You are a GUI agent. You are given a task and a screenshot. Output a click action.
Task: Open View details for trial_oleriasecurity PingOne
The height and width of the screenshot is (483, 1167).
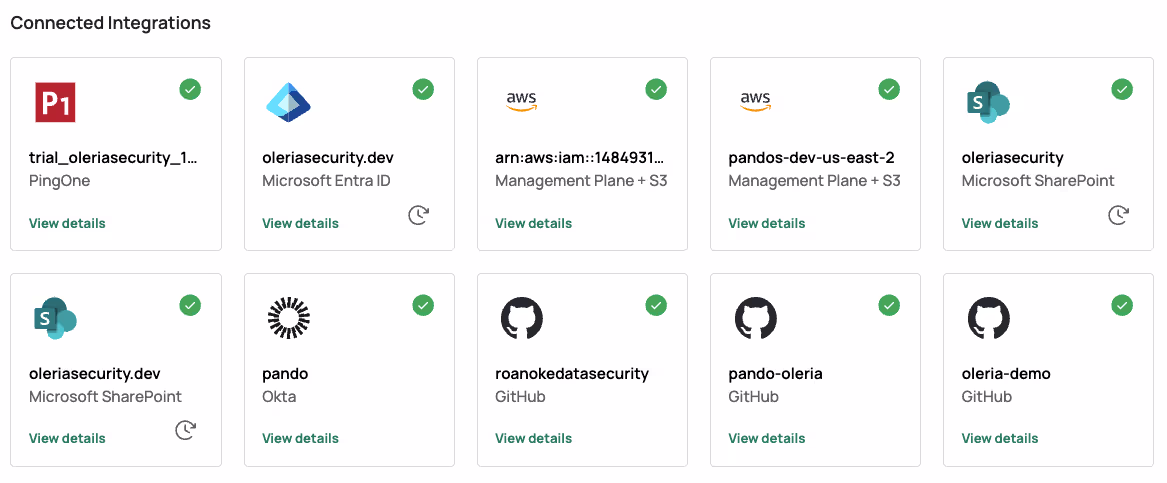click(x=67, y=223)
